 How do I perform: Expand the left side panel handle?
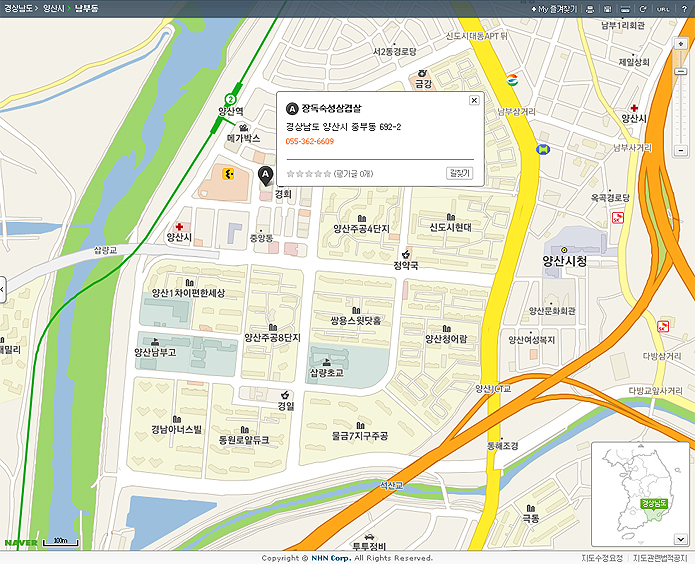[x=3, y=290]
